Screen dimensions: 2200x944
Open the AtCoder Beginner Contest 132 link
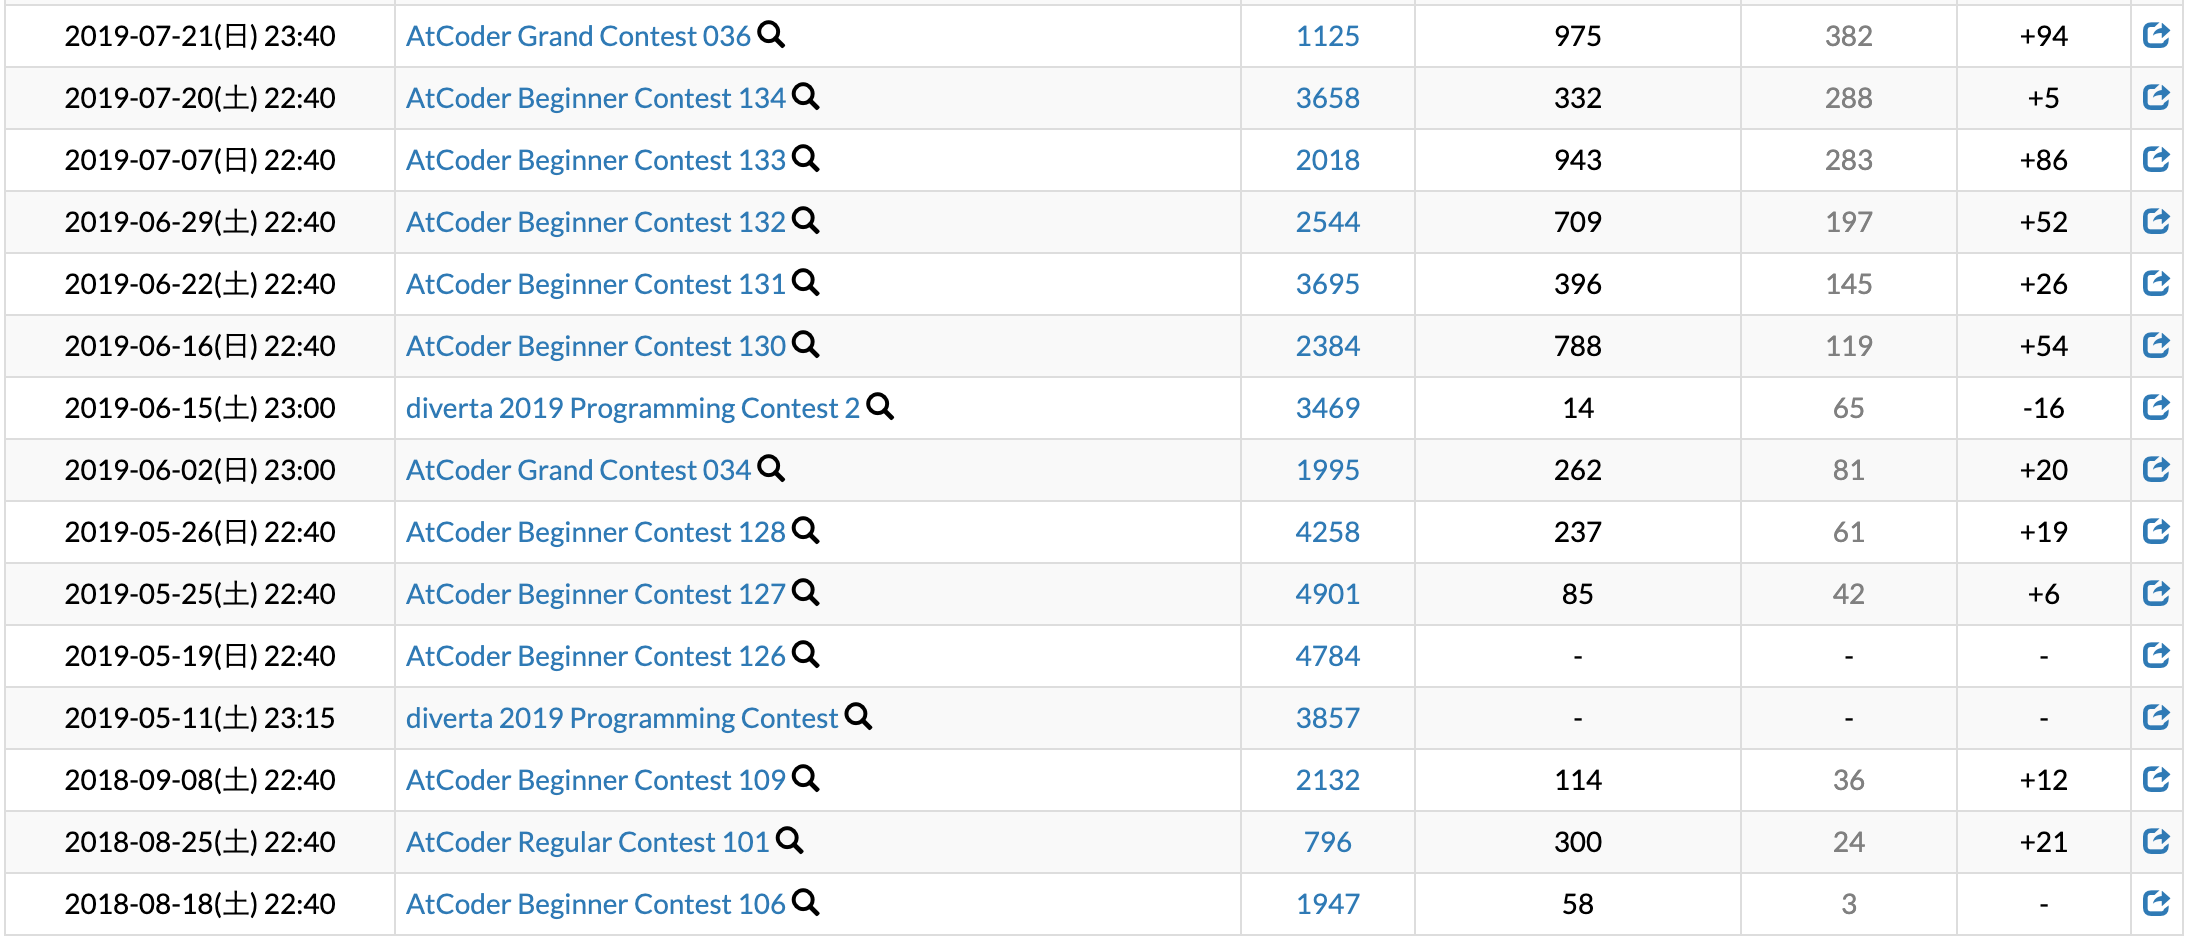pyautogui.click(x=595, y=222)
